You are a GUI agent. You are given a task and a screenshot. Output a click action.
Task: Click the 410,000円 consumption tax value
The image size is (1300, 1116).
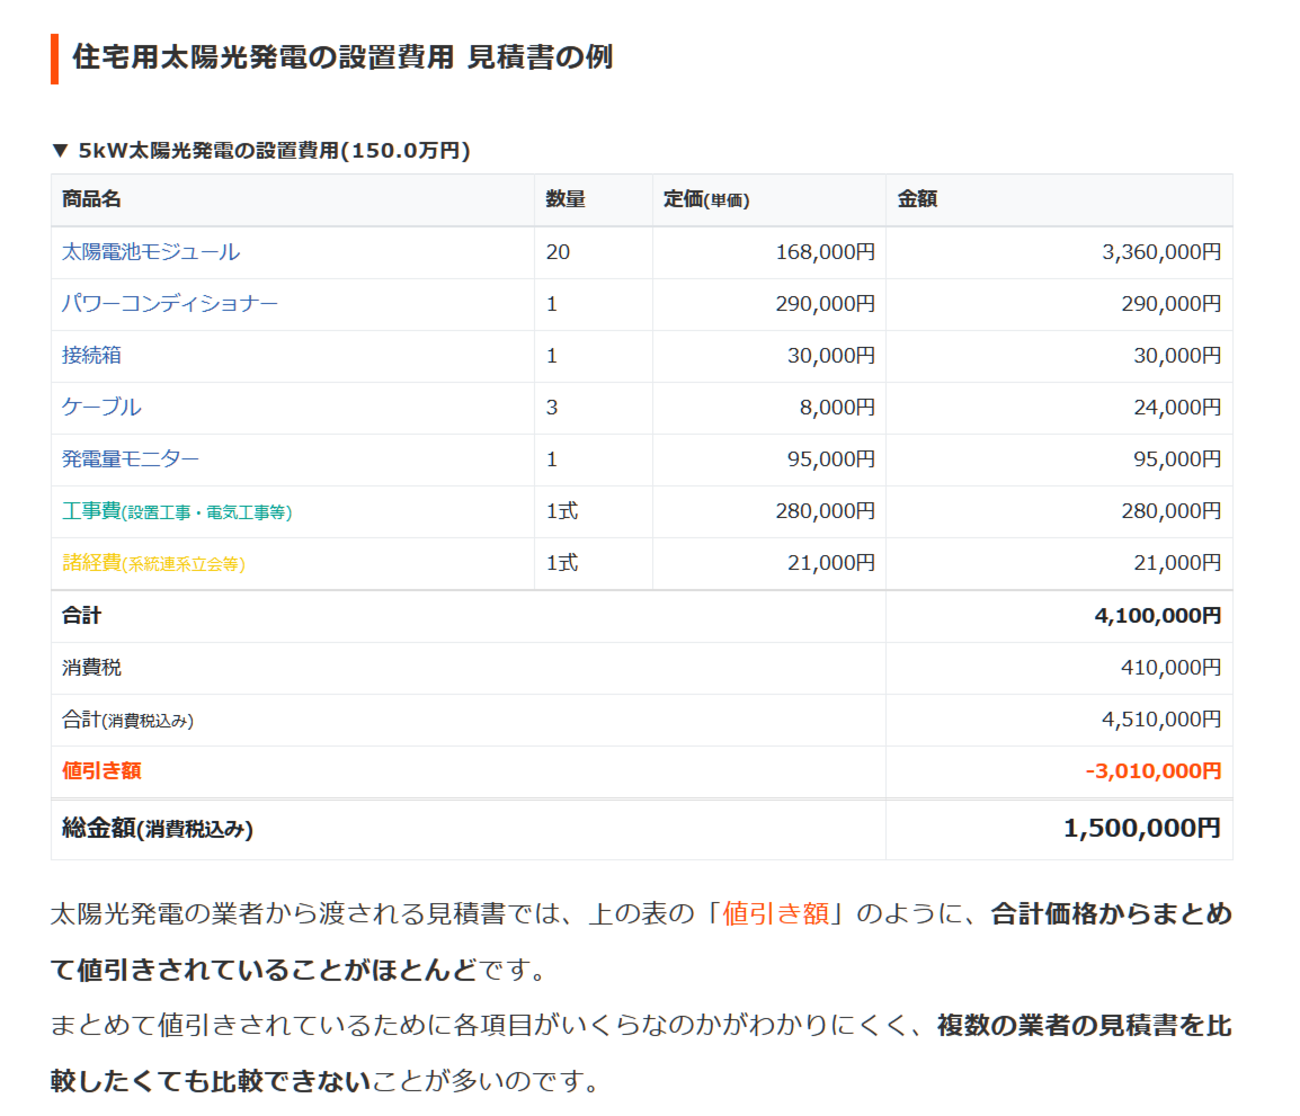click(x=1170, y=668)
